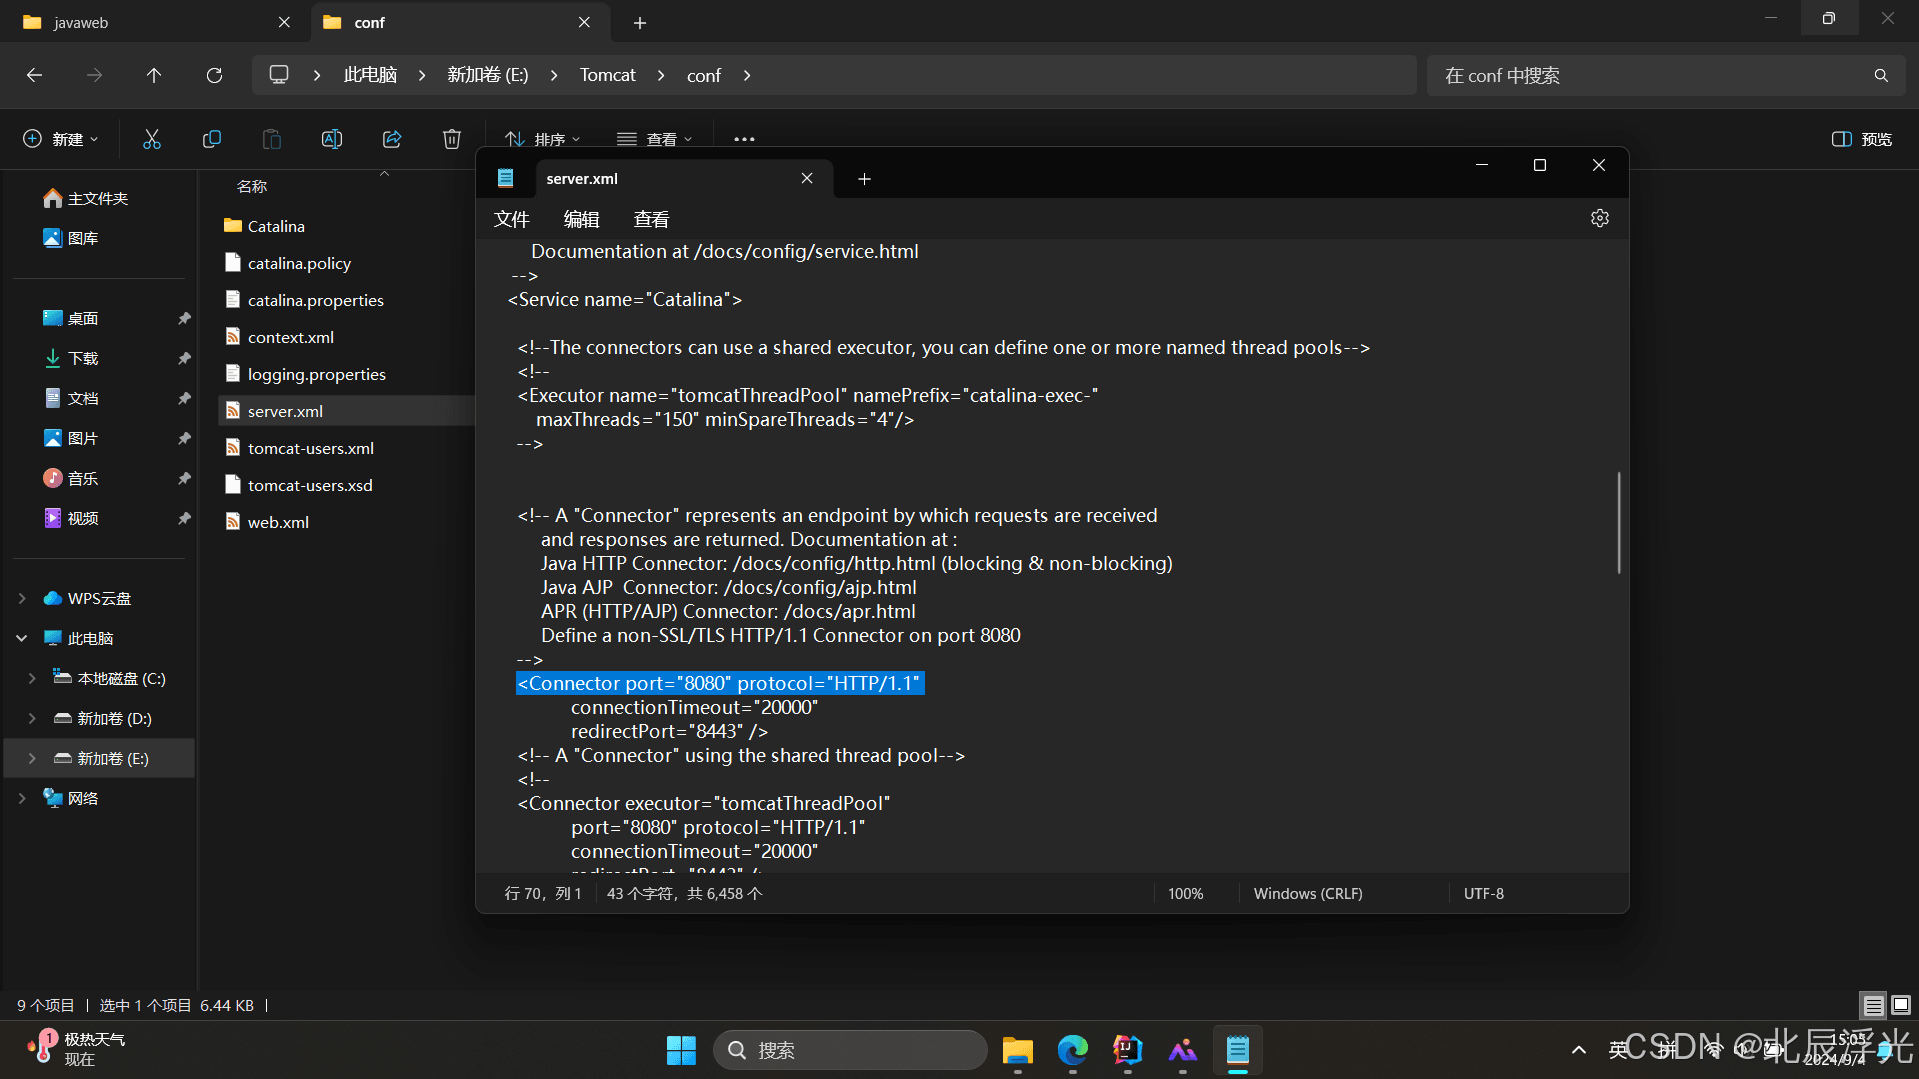Show hidden system tray icons
Screen dimensions: 1919x1079
1579,1050
